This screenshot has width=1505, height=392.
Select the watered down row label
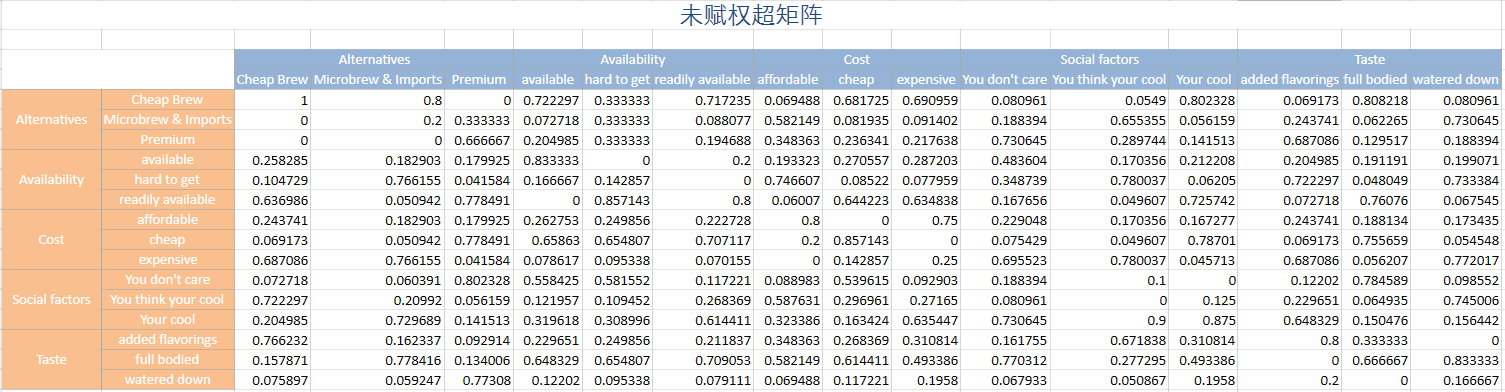[168, 380]
